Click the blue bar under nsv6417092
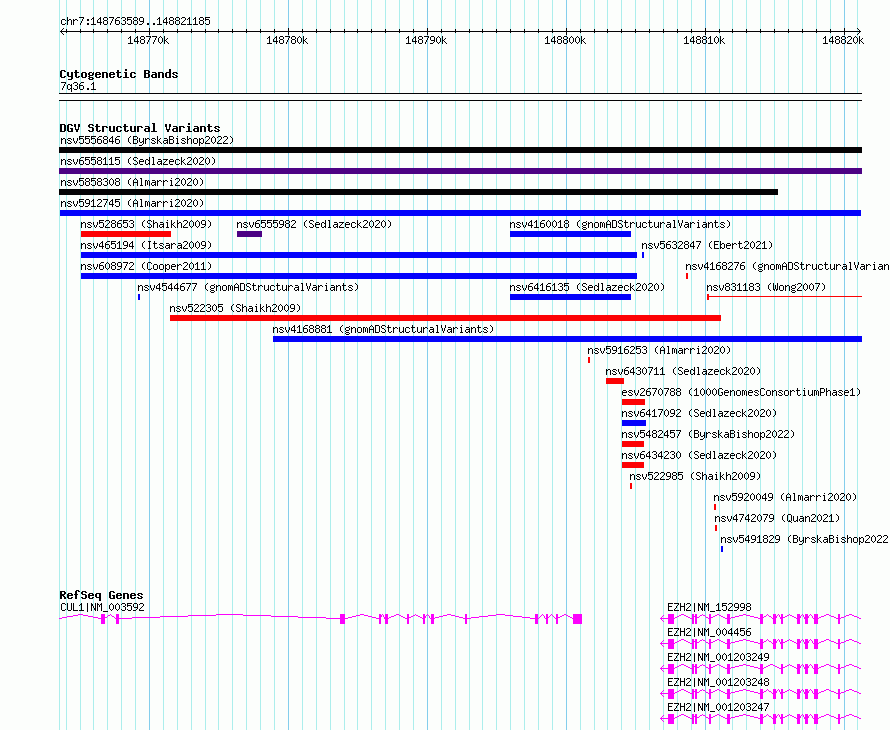 pos(634,423)
